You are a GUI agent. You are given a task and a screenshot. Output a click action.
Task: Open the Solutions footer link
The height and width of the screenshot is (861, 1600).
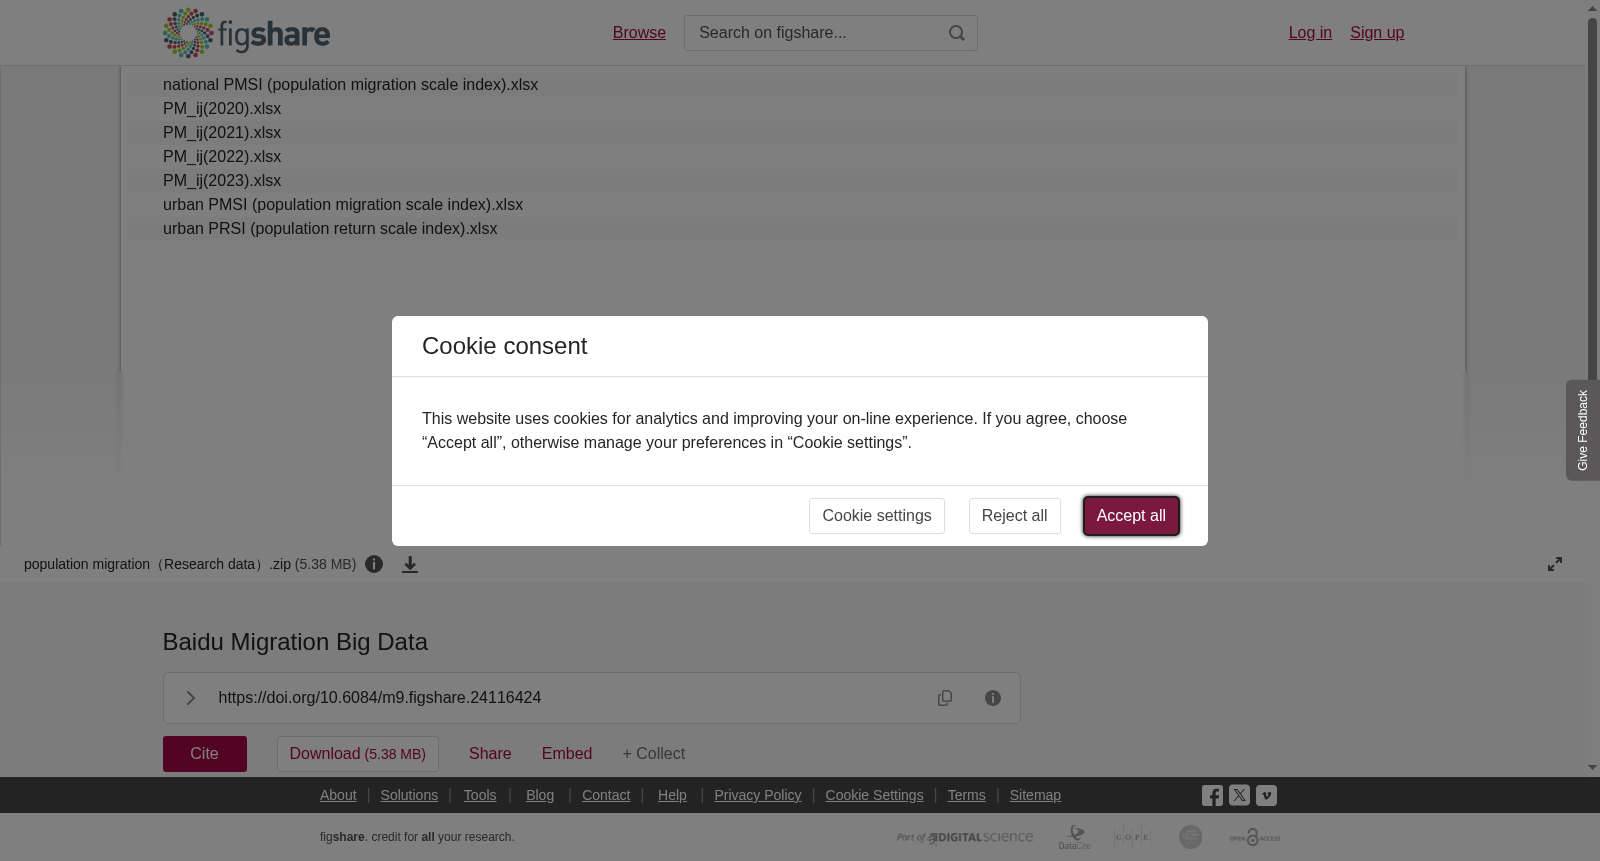409,795
